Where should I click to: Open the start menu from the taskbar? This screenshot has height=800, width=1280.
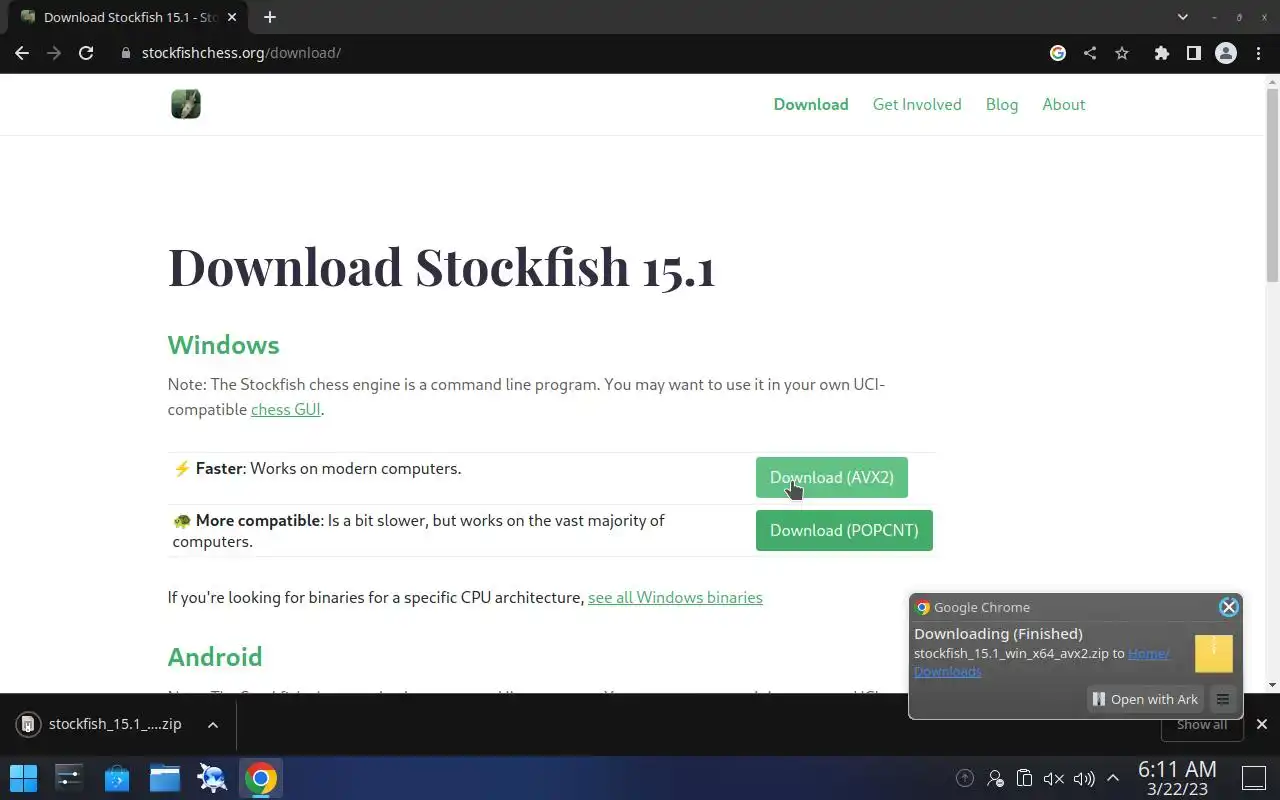tap(23, 778)
